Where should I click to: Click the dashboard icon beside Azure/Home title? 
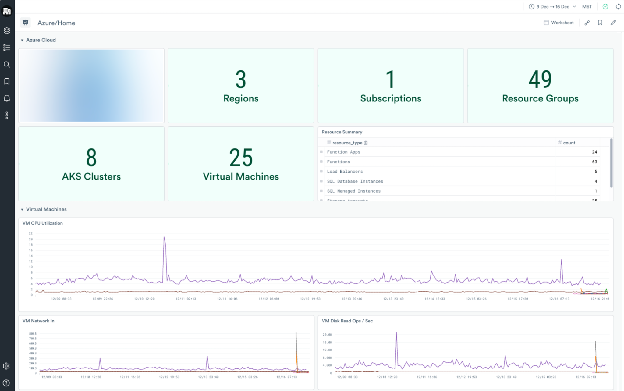25,23
